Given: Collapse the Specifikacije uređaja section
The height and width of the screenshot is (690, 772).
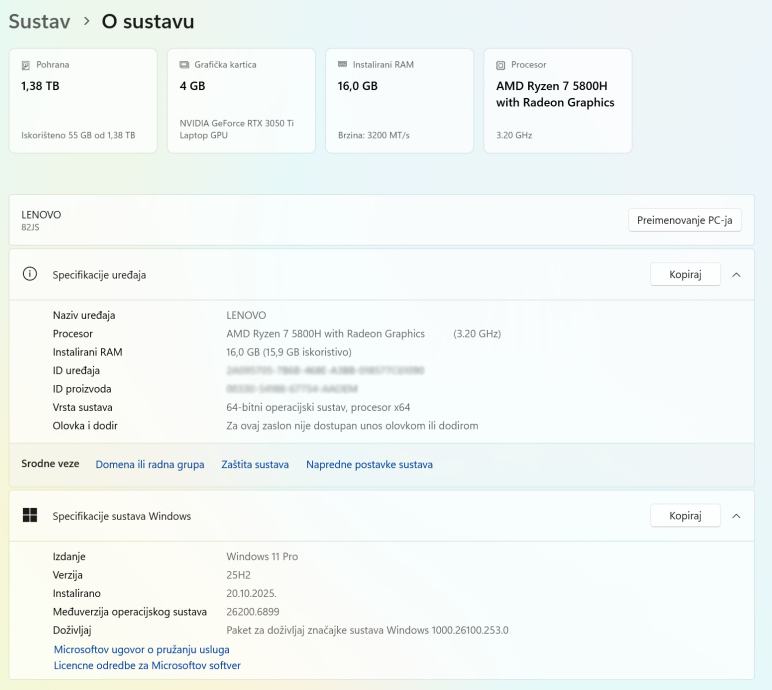Looking at the screenshot, I should point(736,274).
